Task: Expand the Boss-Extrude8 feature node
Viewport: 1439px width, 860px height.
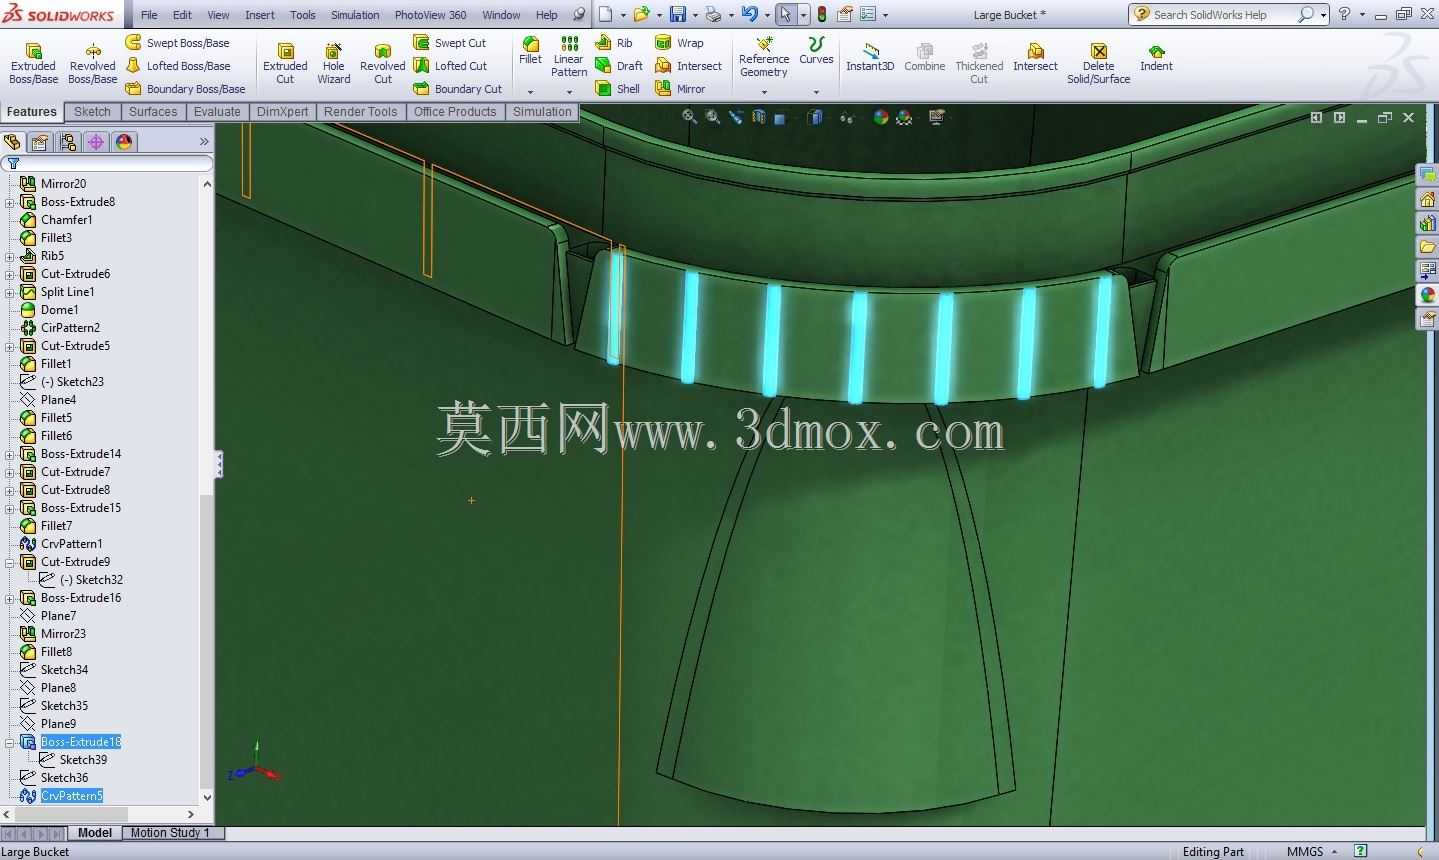Action: point(10,202)
